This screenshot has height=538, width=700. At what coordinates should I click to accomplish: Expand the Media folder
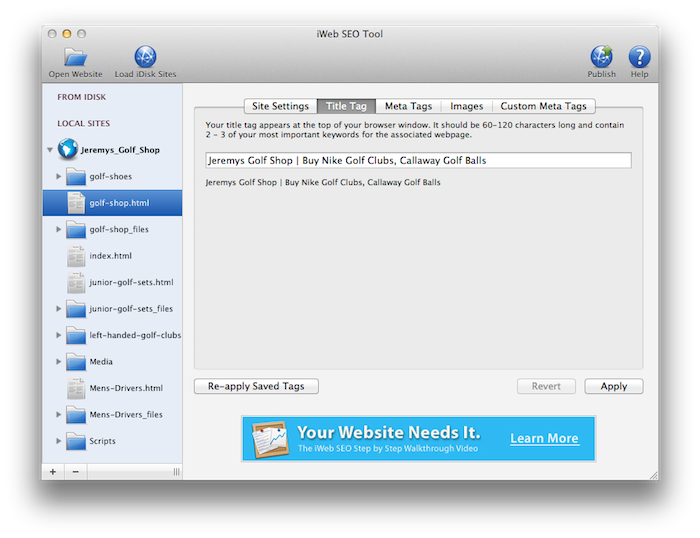58,362
